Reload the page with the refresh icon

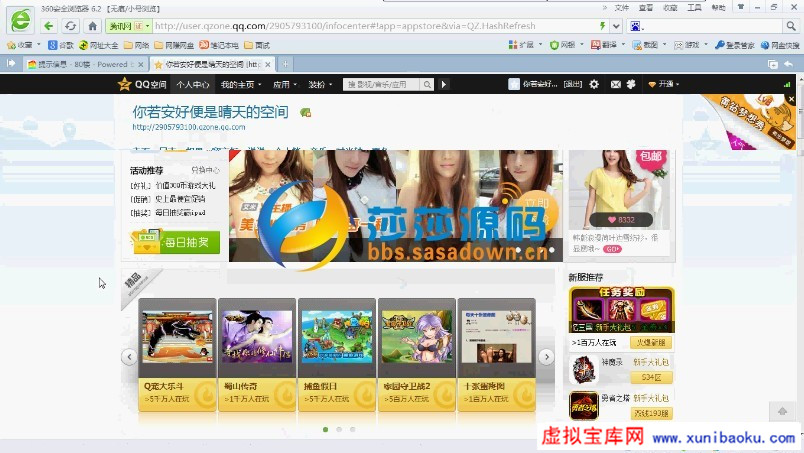(70, 26)
